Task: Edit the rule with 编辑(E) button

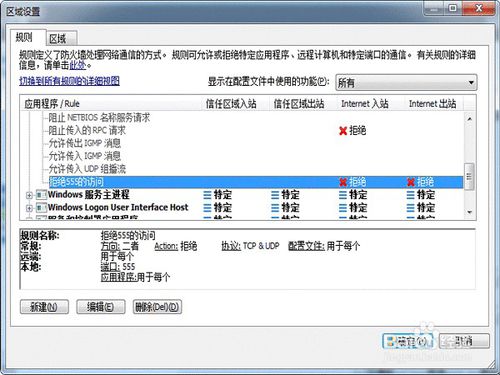Action: pyautogui.click(x=101, y=307)
